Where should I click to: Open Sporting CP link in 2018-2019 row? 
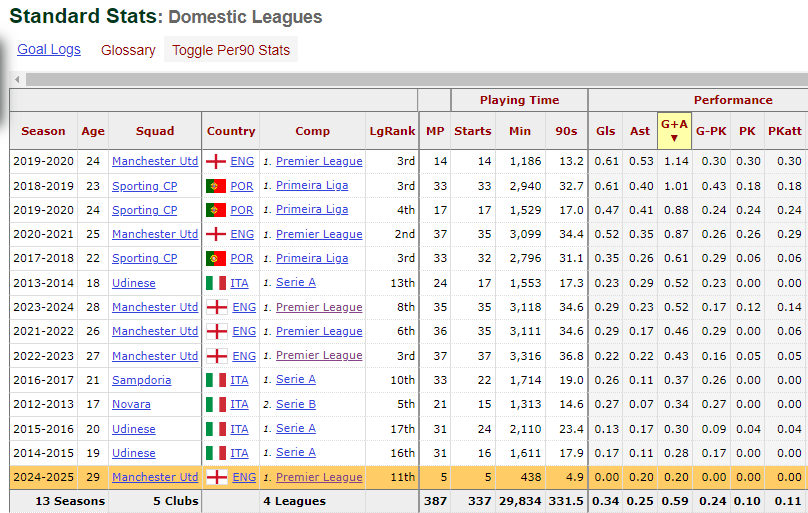[x=145, y=186]
